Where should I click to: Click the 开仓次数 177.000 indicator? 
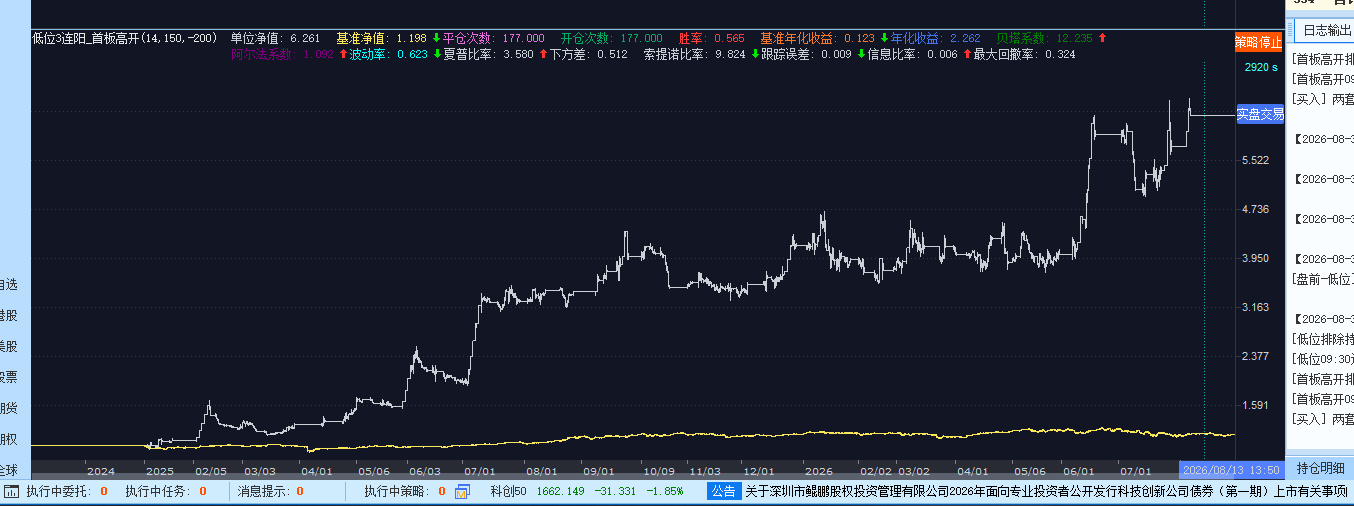pyautogui.click(x=612, y=38)
